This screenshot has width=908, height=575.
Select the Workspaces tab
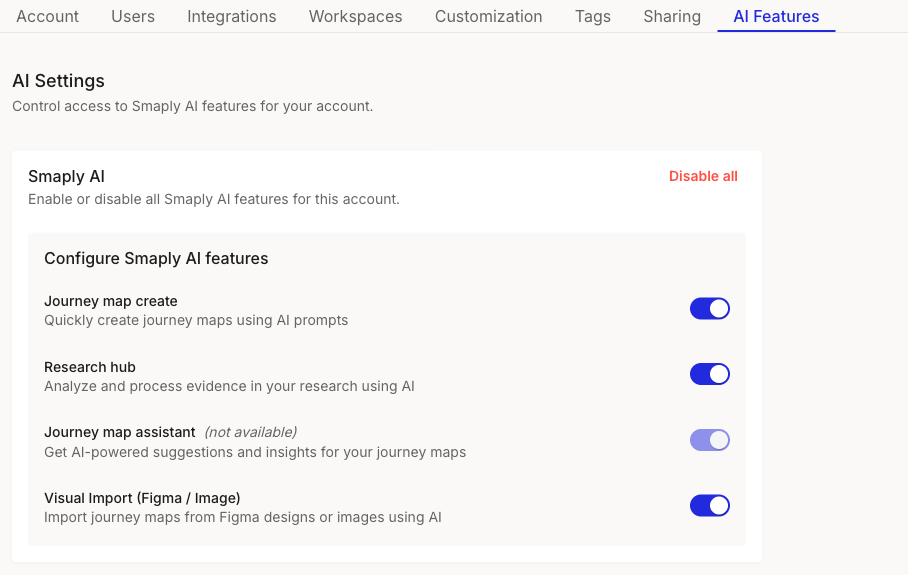(x=356, y=16)
